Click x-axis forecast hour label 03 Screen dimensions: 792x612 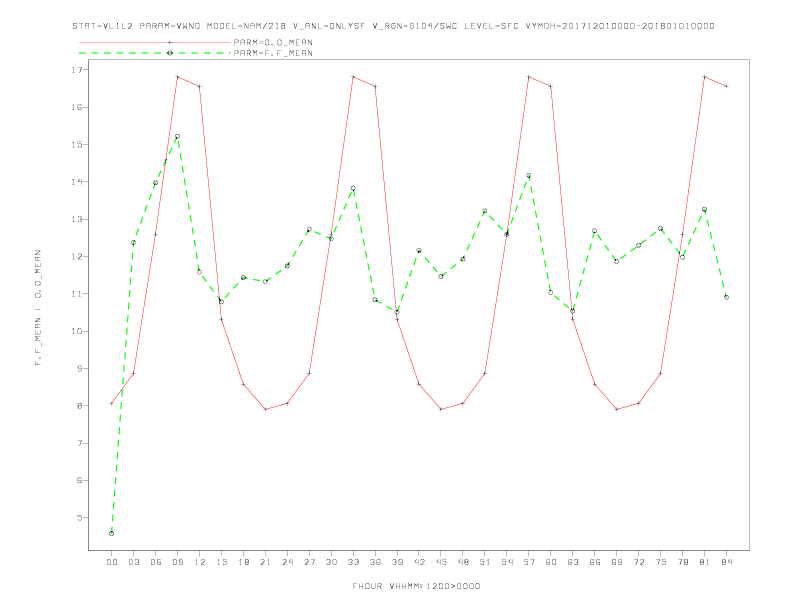click(133, 562)
